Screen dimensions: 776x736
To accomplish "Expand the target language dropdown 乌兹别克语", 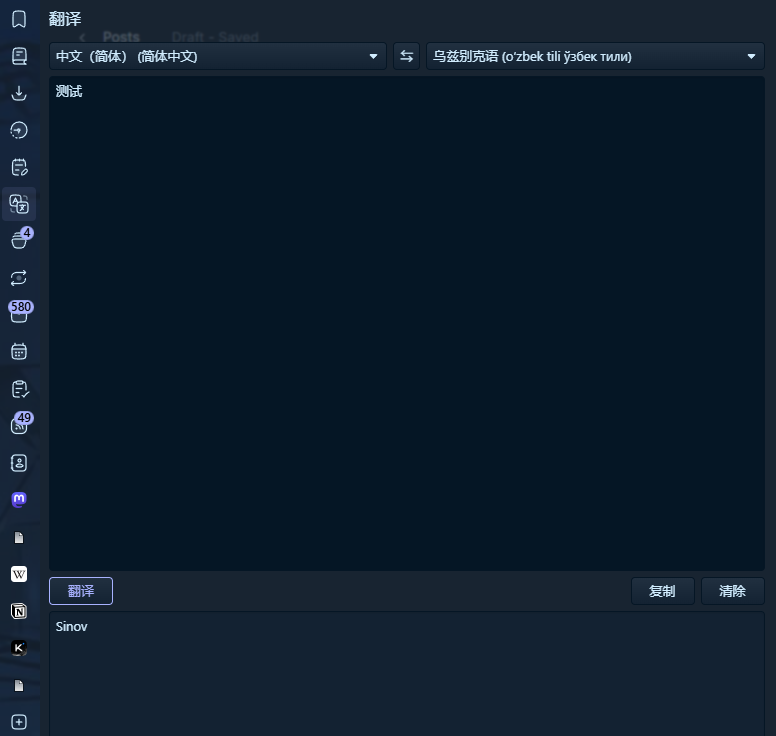I will (x=595, y=56).
